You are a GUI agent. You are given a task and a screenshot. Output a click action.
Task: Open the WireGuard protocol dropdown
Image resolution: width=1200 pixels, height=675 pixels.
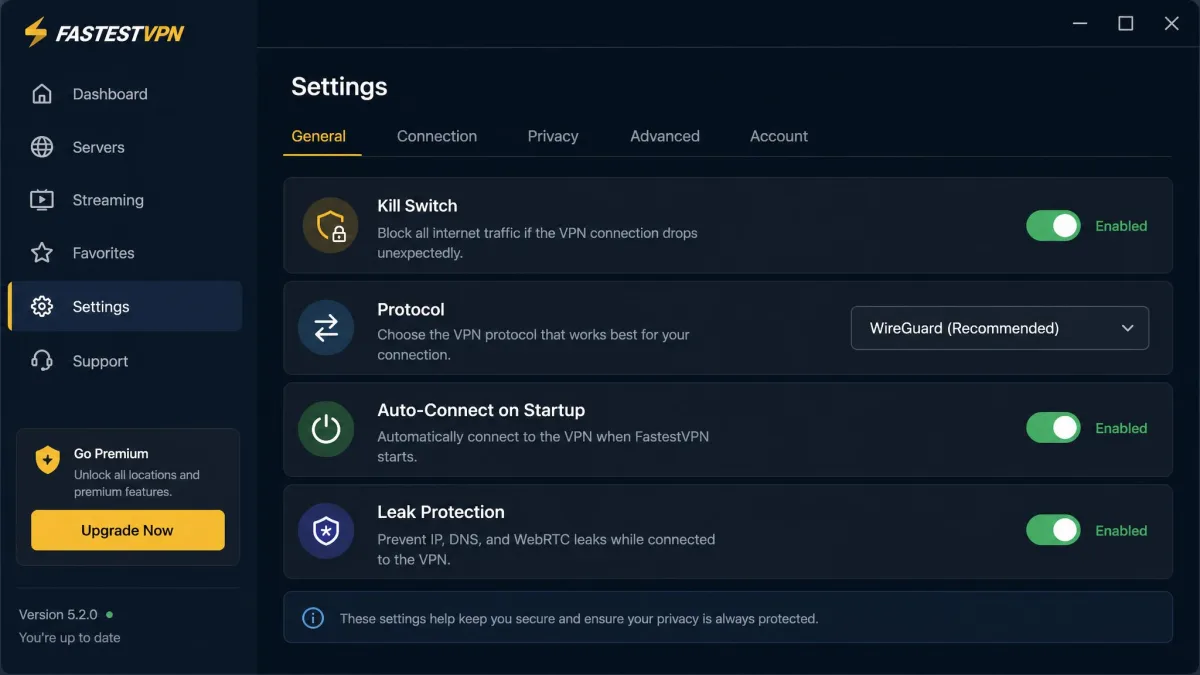pyautogui.click(x=999, y=328)
